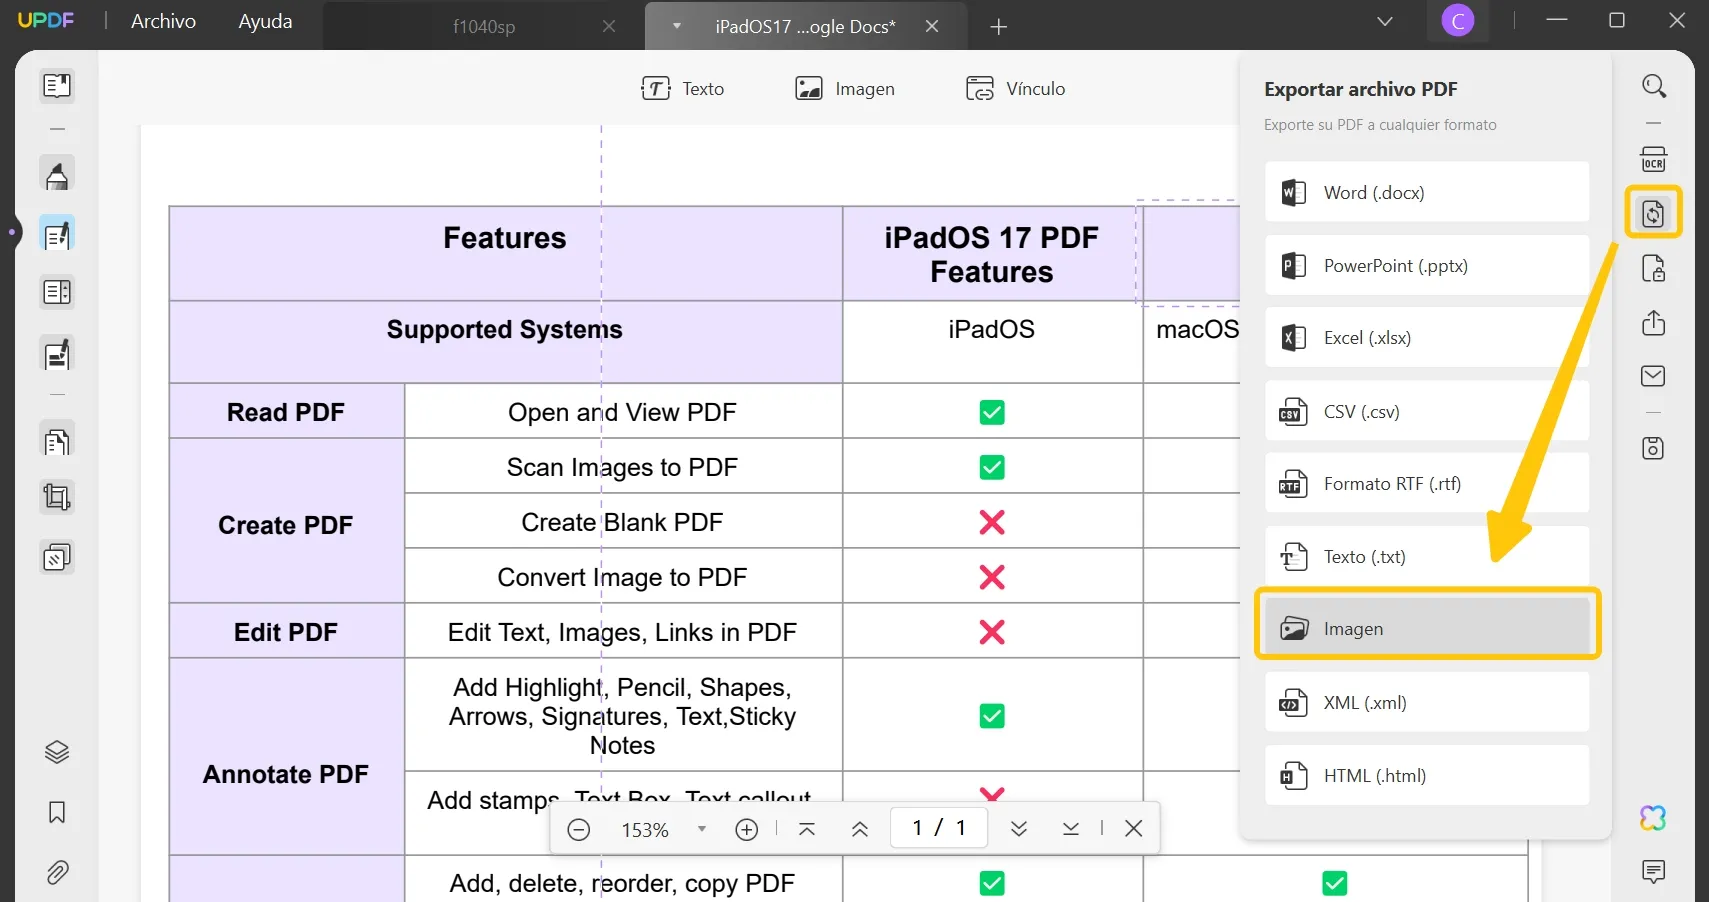Open the Export PDF icon in right sidebar

click(1654, 212)
